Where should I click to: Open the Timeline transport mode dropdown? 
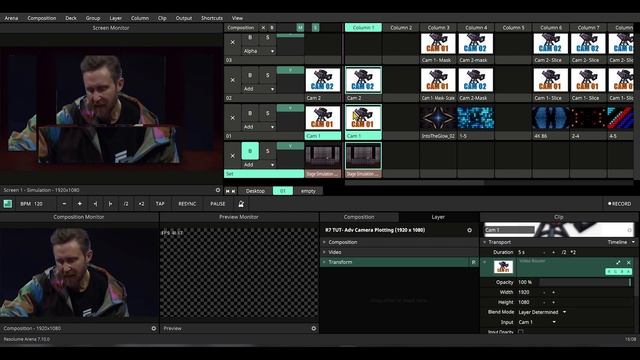coord(621,242)
